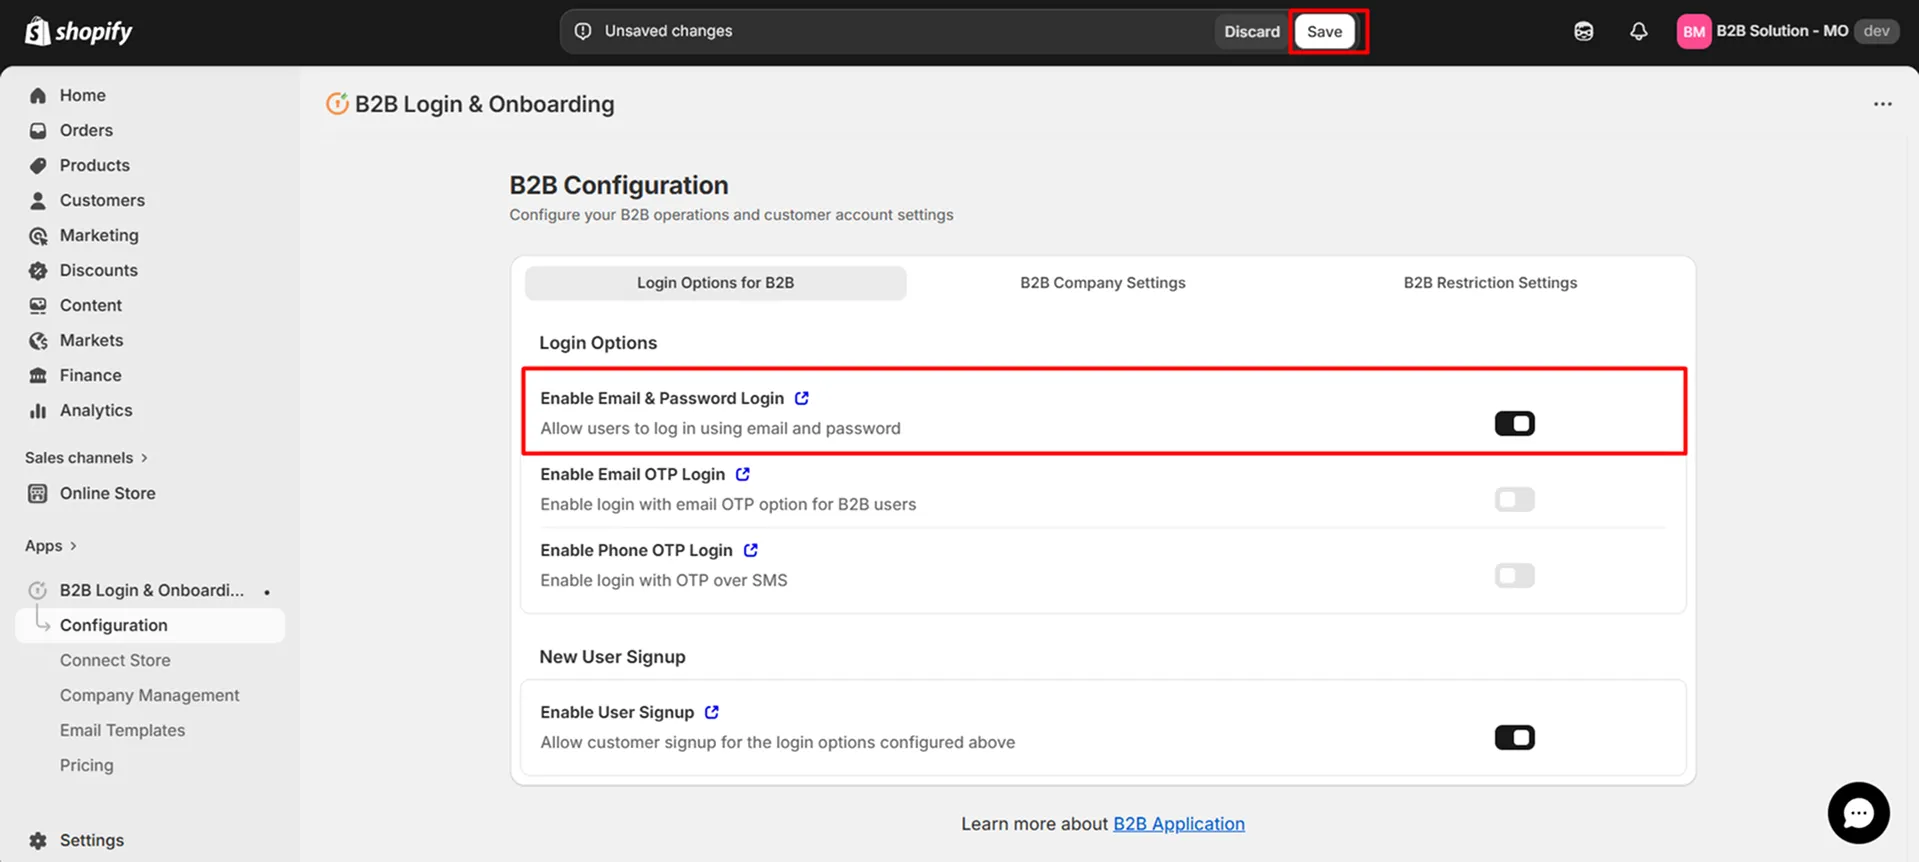This screenshot has width=1919, height=862.
Task: Switch to B2B Company Settings tab
Action: click(x=1102, y=283)
